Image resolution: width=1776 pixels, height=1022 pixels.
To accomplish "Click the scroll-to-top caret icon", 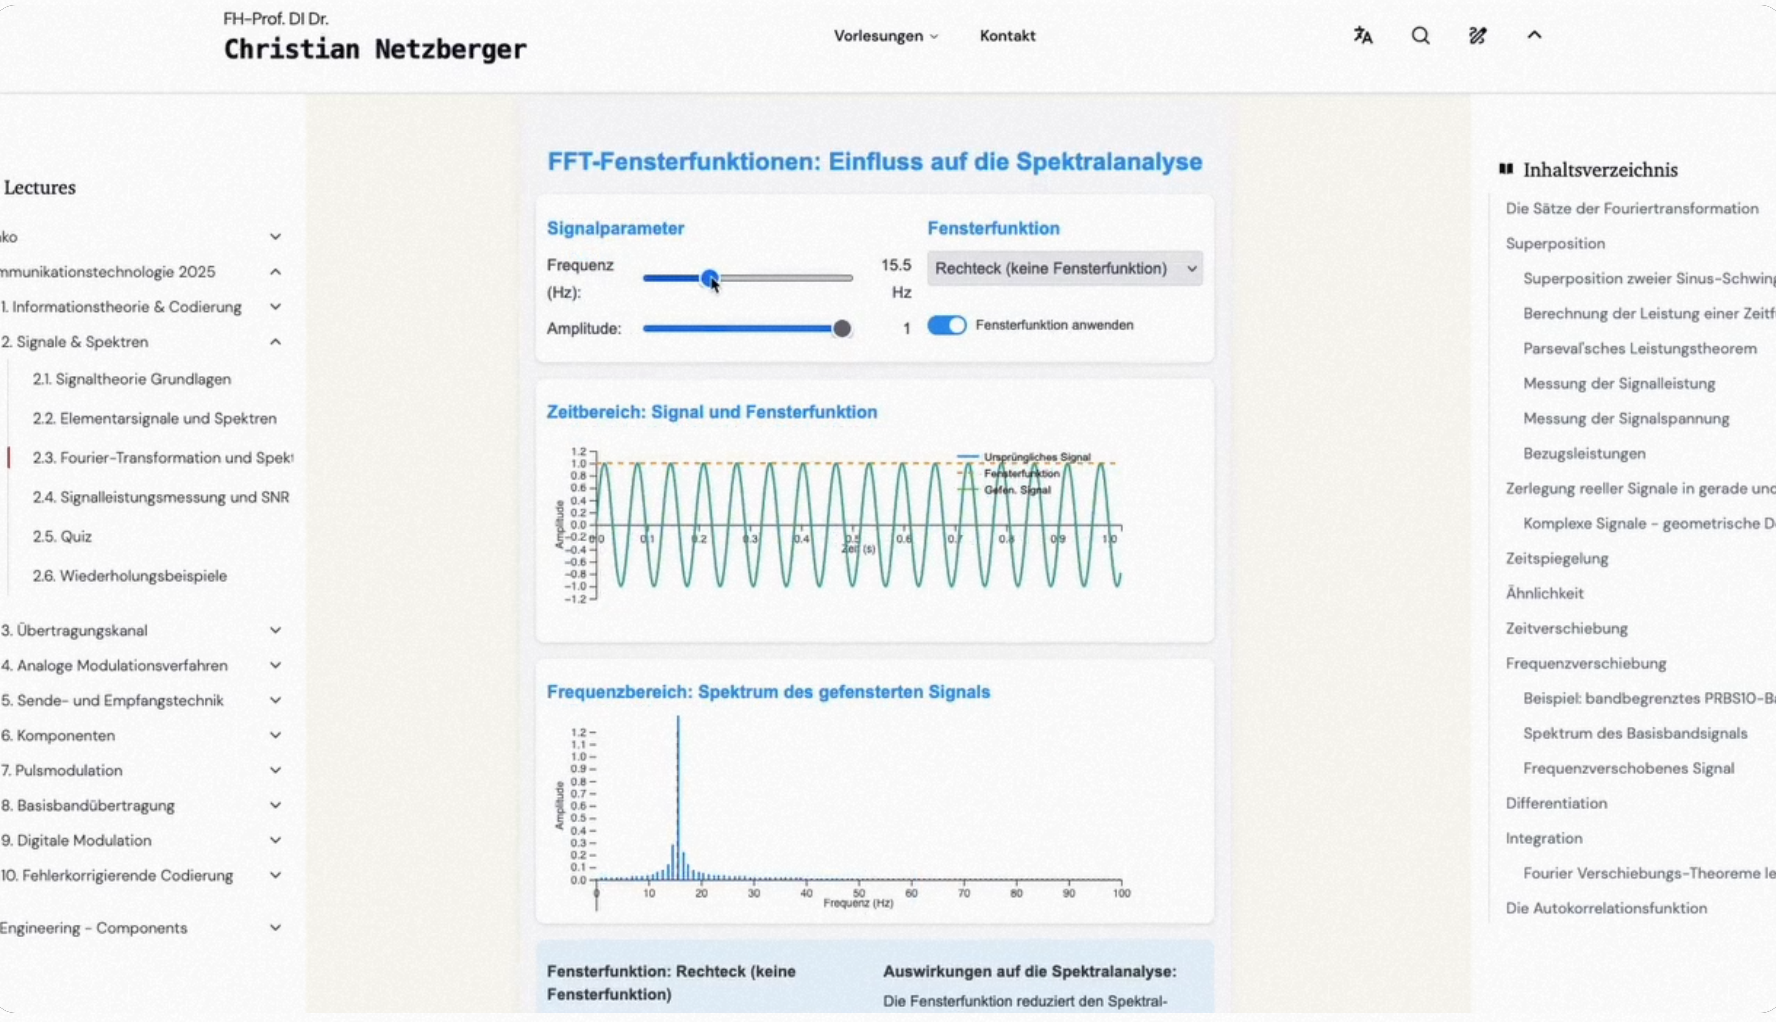I will coord(1534,35).
